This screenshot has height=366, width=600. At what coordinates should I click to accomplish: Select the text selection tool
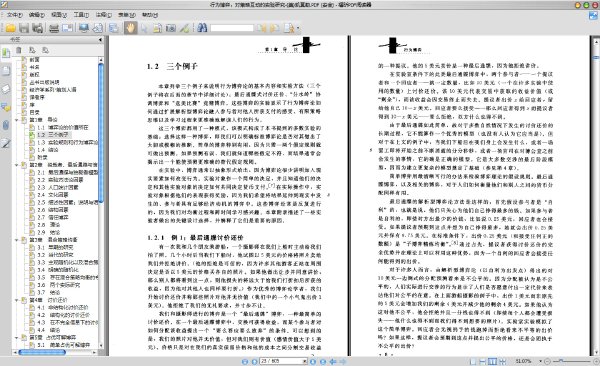[157, 28]
